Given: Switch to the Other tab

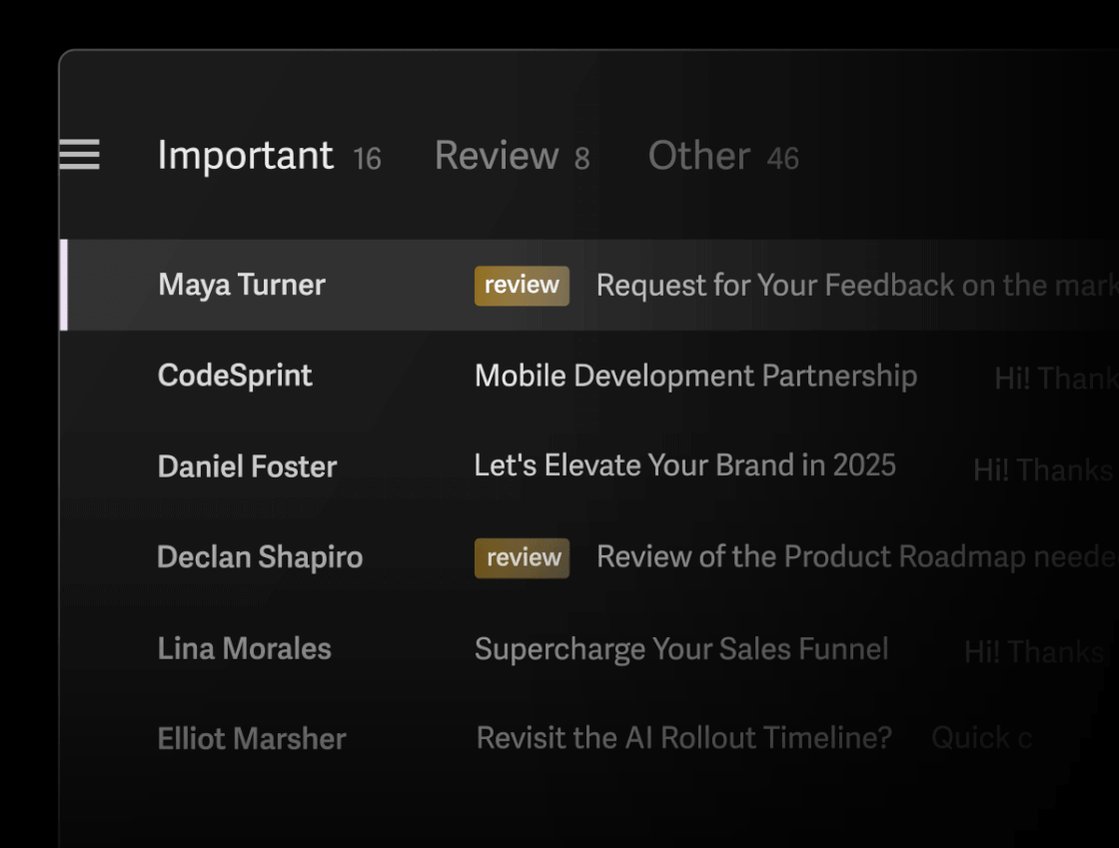Looking at the screenshot, I should [x=699, y=156].
